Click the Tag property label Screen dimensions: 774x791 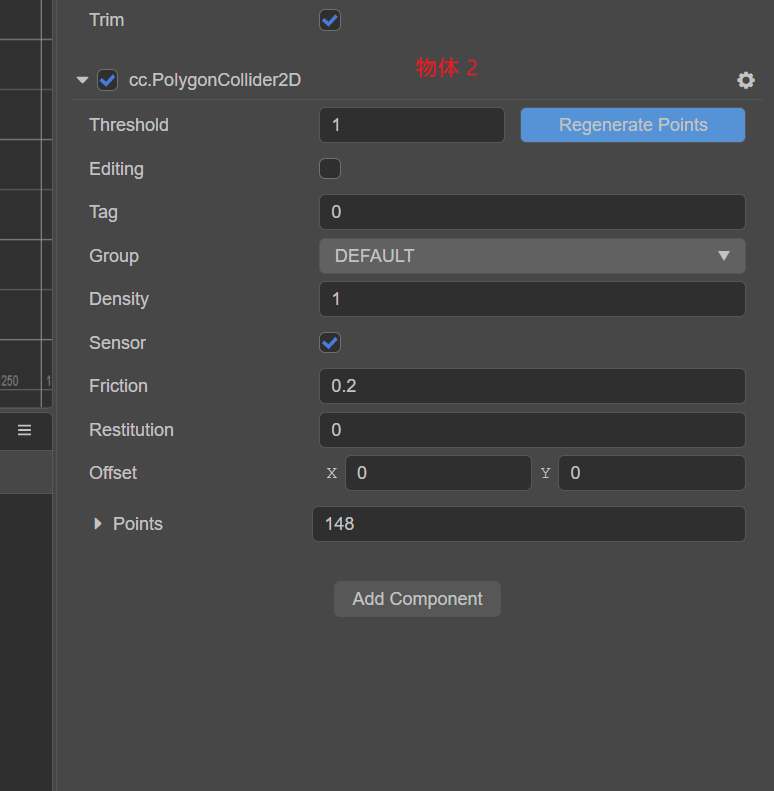pyautogui.click(x=103, y=212)
